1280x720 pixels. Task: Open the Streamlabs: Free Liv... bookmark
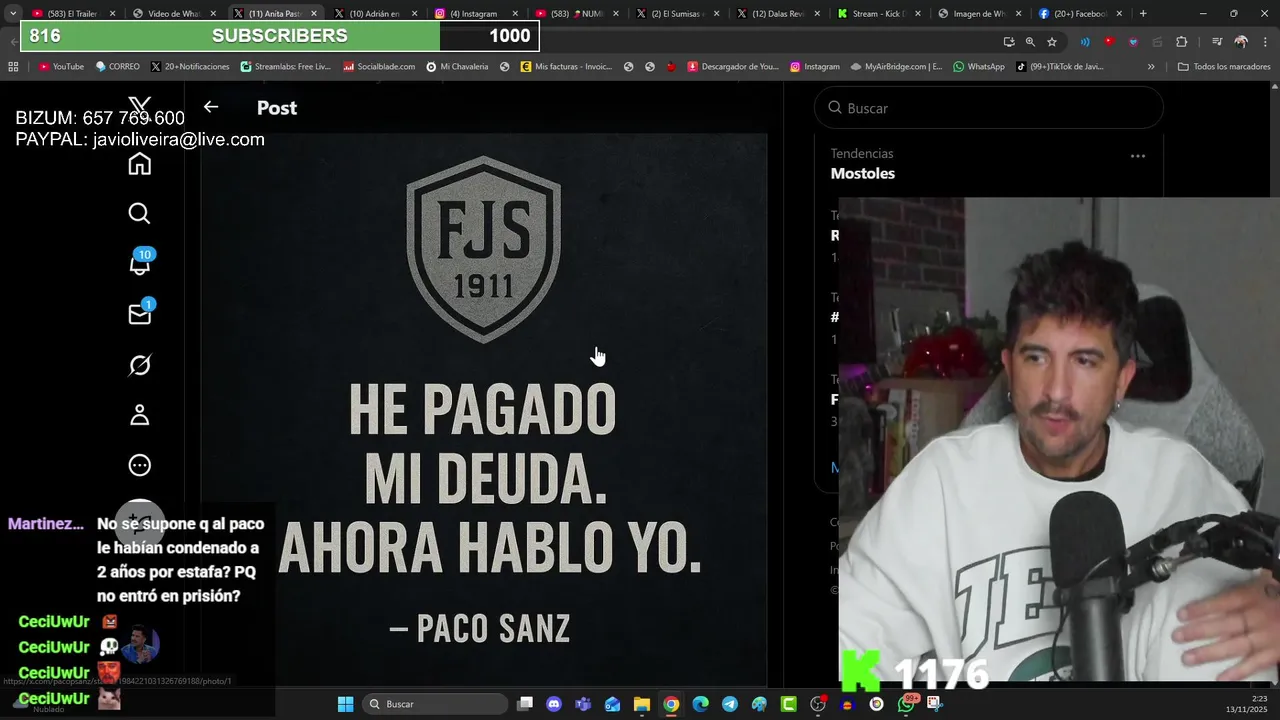click(285, 67)
